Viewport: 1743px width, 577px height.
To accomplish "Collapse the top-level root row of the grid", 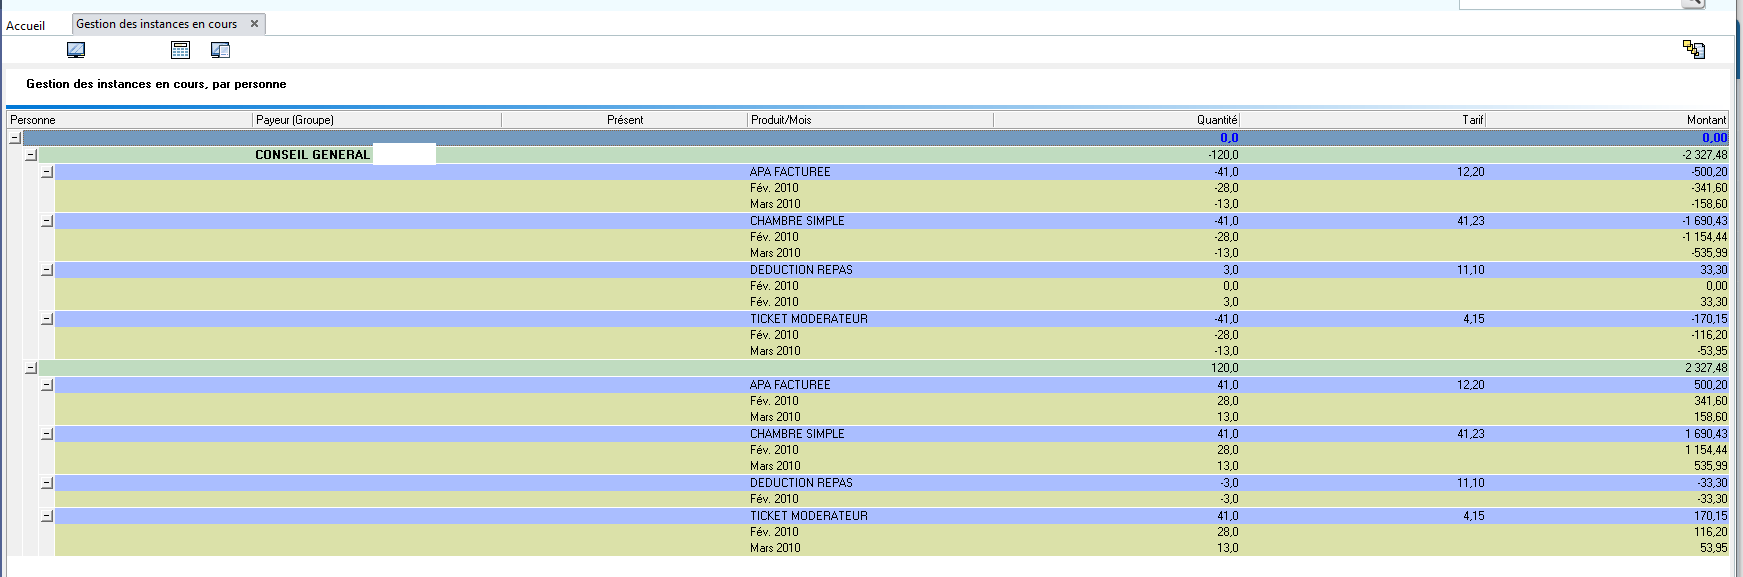I will point(15,138).
